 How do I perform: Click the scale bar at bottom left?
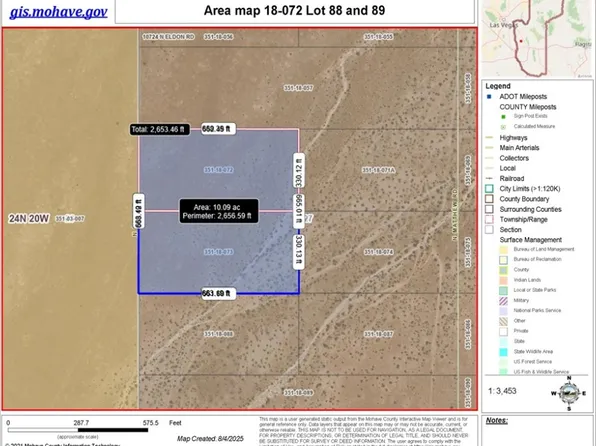[x=78, y=430]
